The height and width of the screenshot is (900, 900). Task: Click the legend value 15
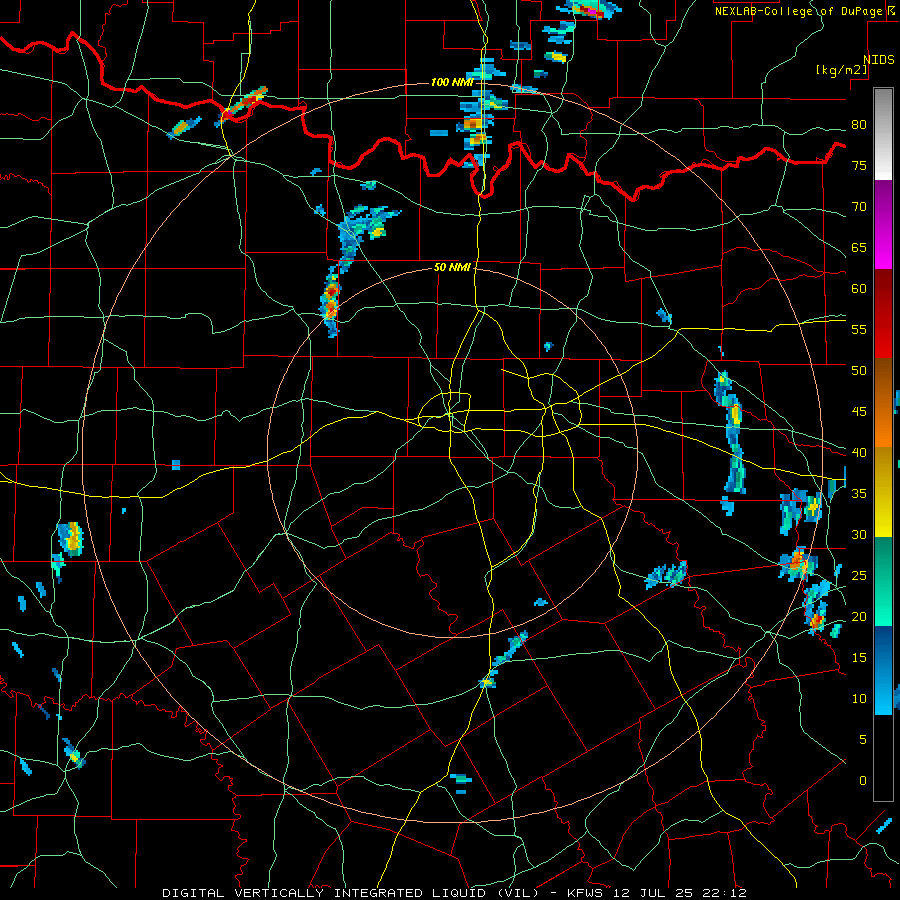click(859, 658)
